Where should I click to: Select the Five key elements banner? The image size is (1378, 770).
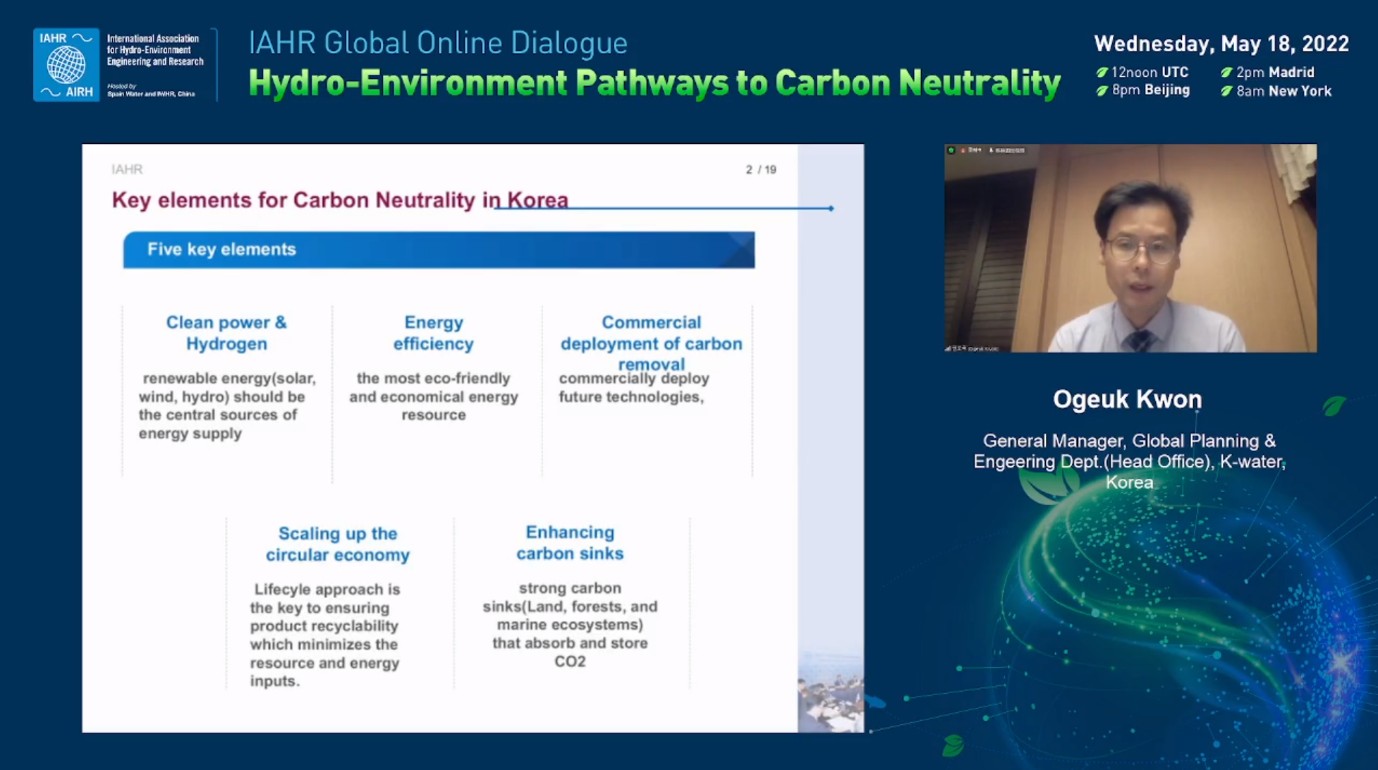438,250
